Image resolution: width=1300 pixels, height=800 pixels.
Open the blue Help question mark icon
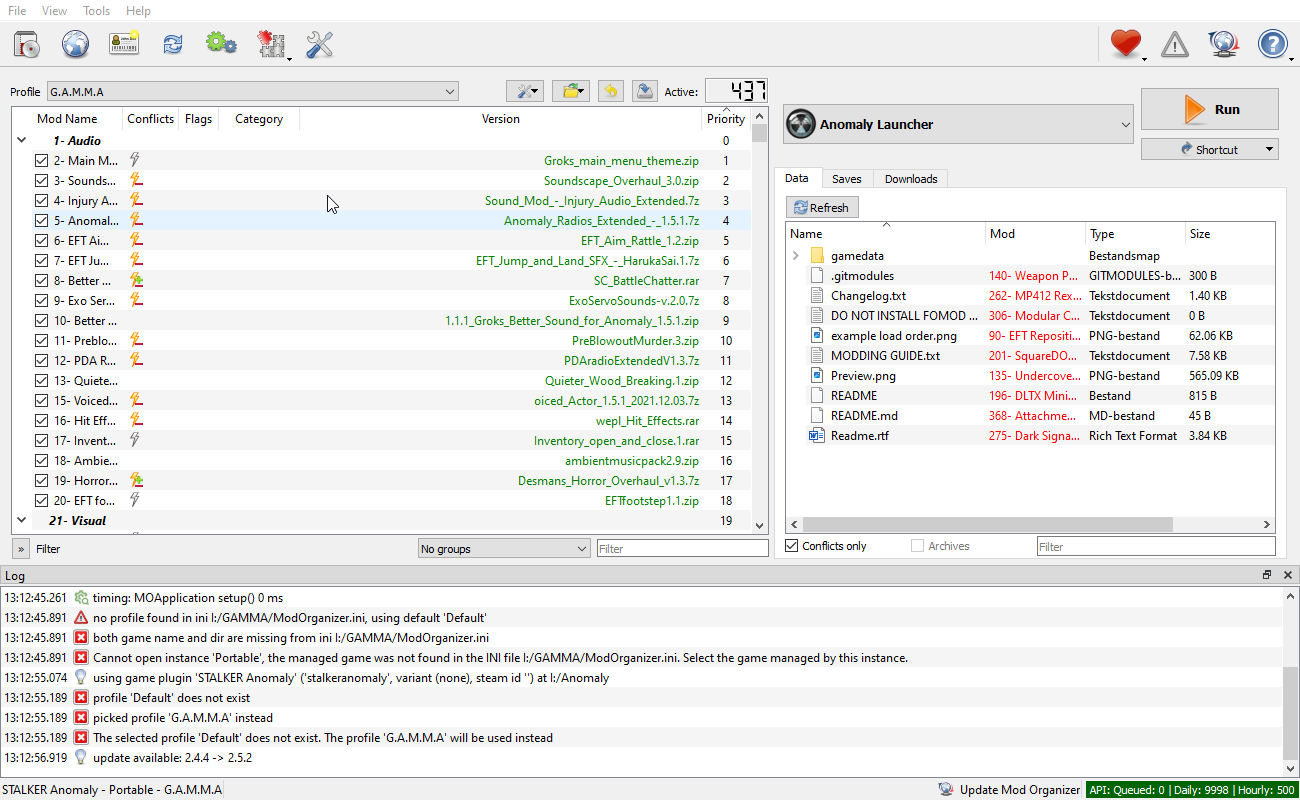pos(1272,44)
